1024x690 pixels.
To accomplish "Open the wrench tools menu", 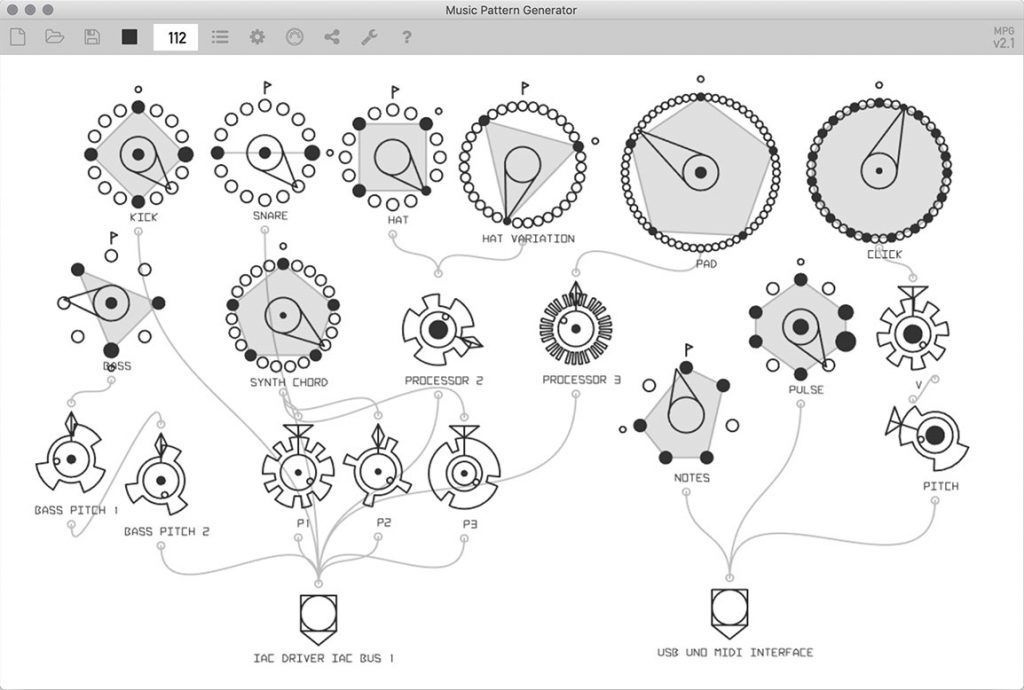I will tap(370, 36).
